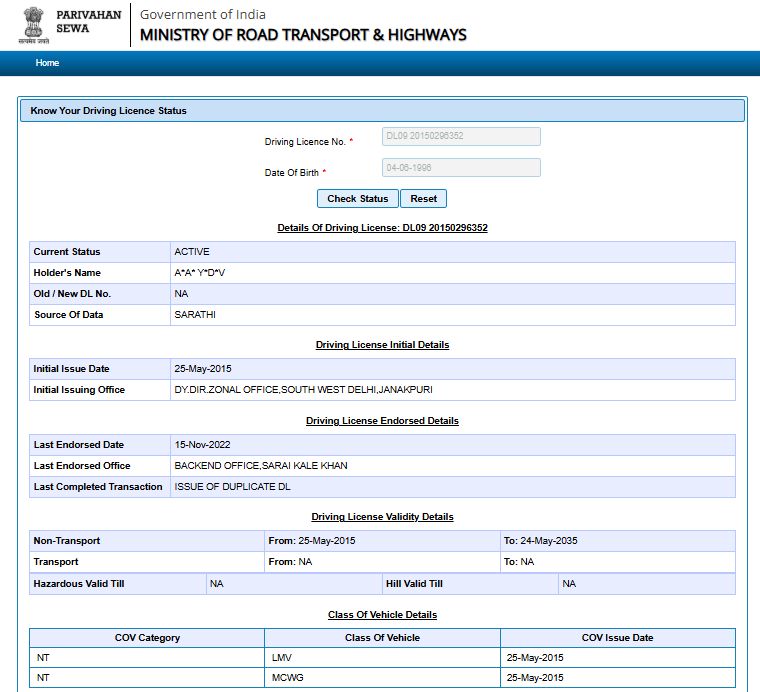Image resolution: width=760 pixels, height=692 pixels.
Task: Click the Class Of Vehicle column header
Action: 382,638
